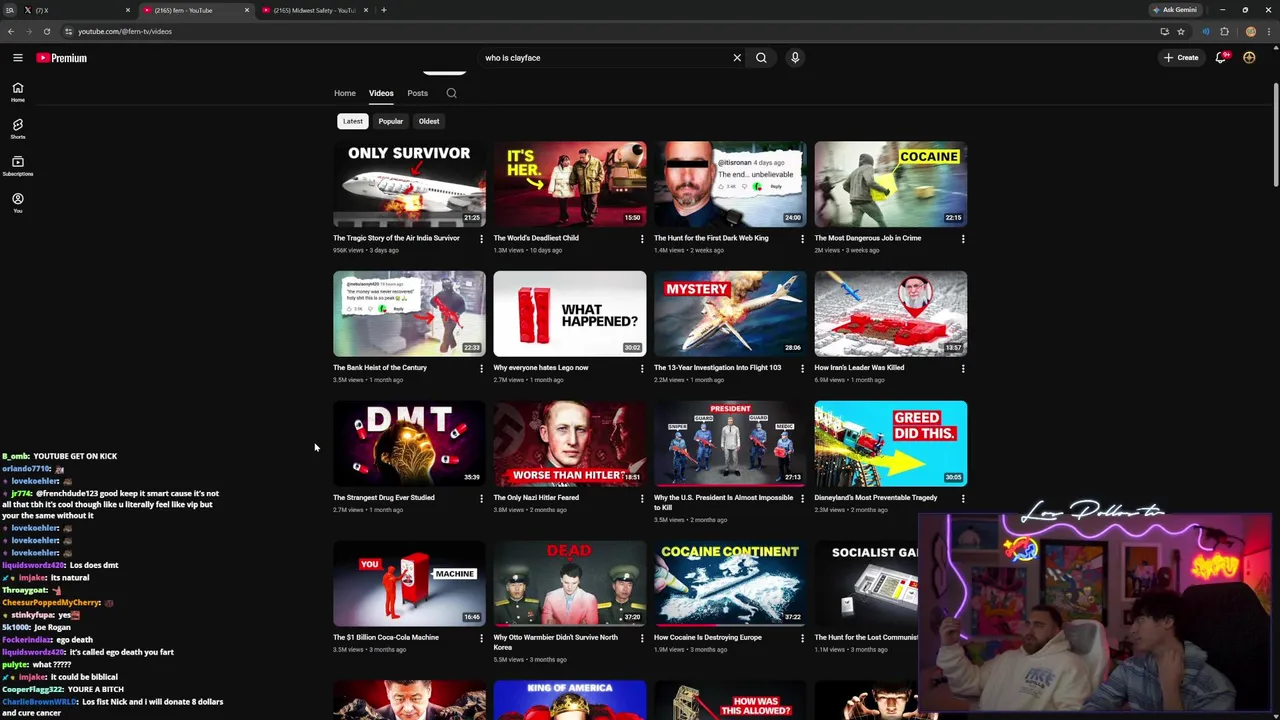Screen dimensions: 1280x720
Task: Open the COCAINE thumbnail video
Action: pos(891,184)
